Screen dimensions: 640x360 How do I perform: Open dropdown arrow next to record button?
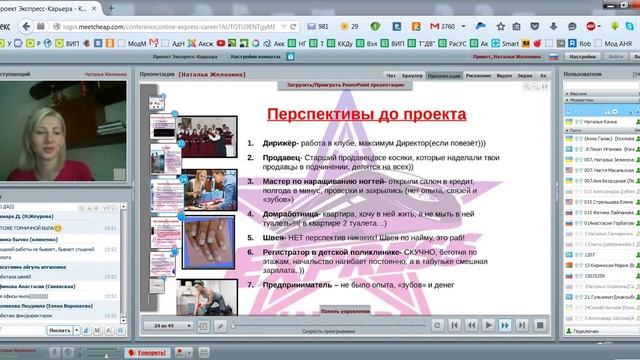click(x=189, y=352)
